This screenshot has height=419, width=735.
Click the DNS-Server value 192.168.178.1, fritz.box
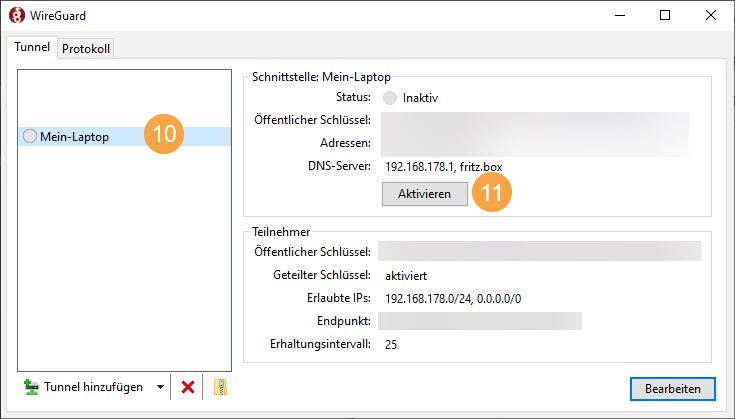443,167
